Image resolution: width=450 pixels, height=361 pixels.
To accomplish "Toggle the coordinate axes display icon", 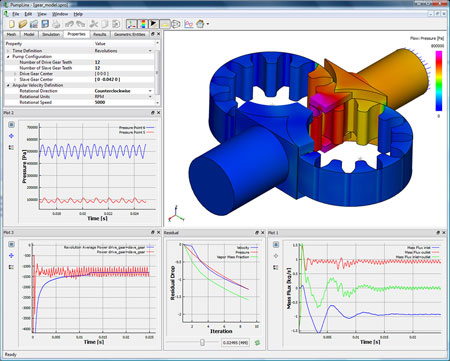I will coord(132,24).
